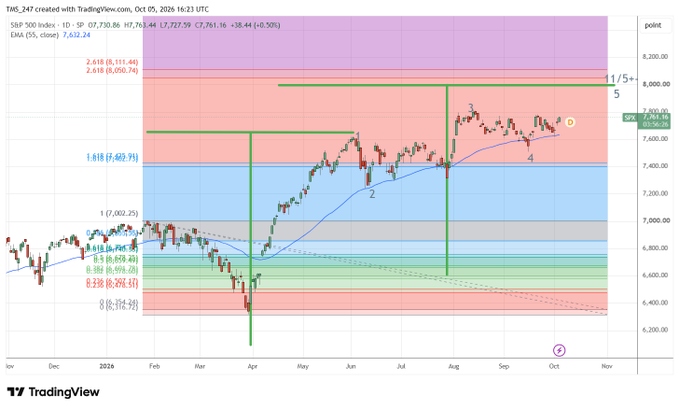Click the close price C7,761.16
The height and width of the screenshot is (409, 679).
coord(210,25)
